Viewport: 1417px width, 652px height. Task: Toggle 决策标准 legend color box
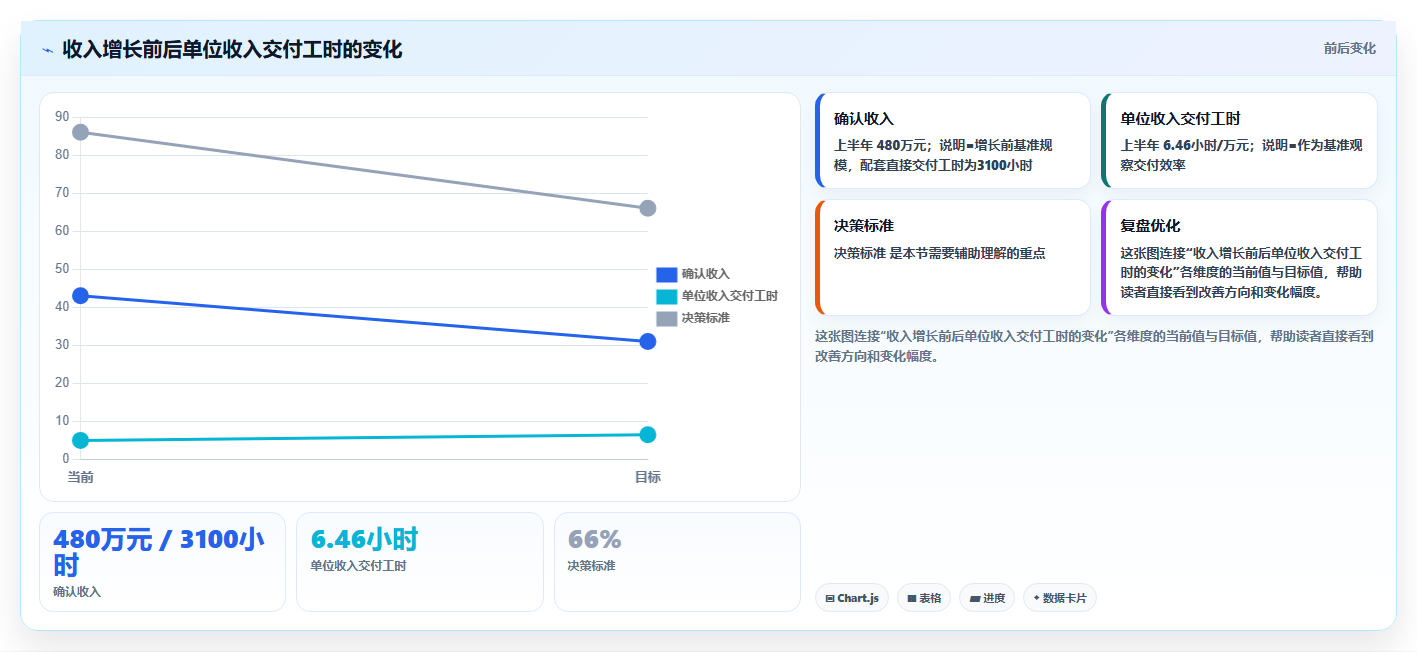(x=666, y=318)
